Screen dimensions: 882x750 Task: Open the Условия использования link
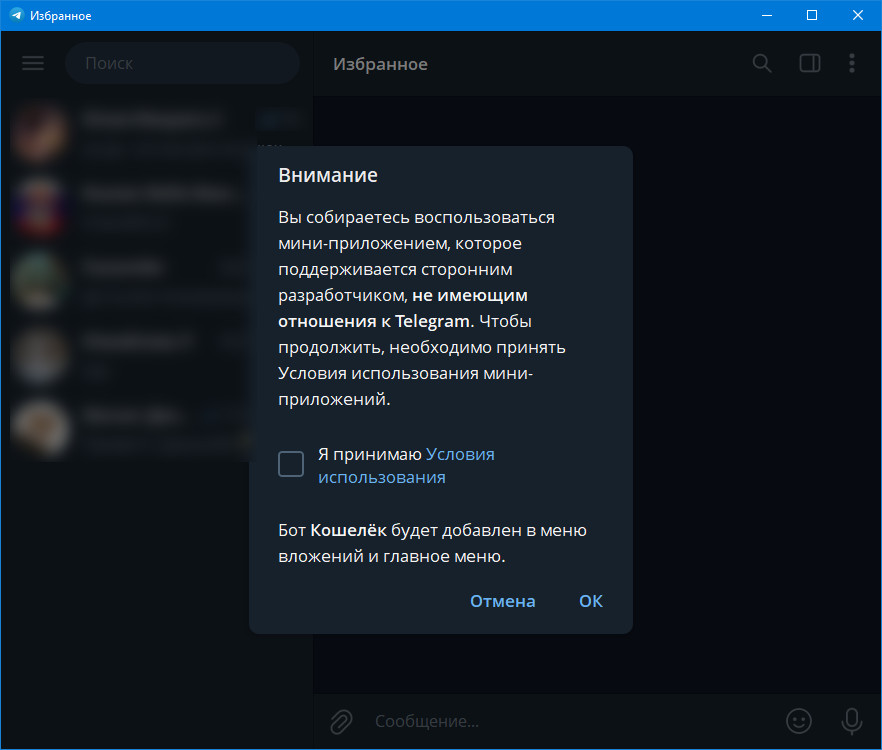[406, 466]
